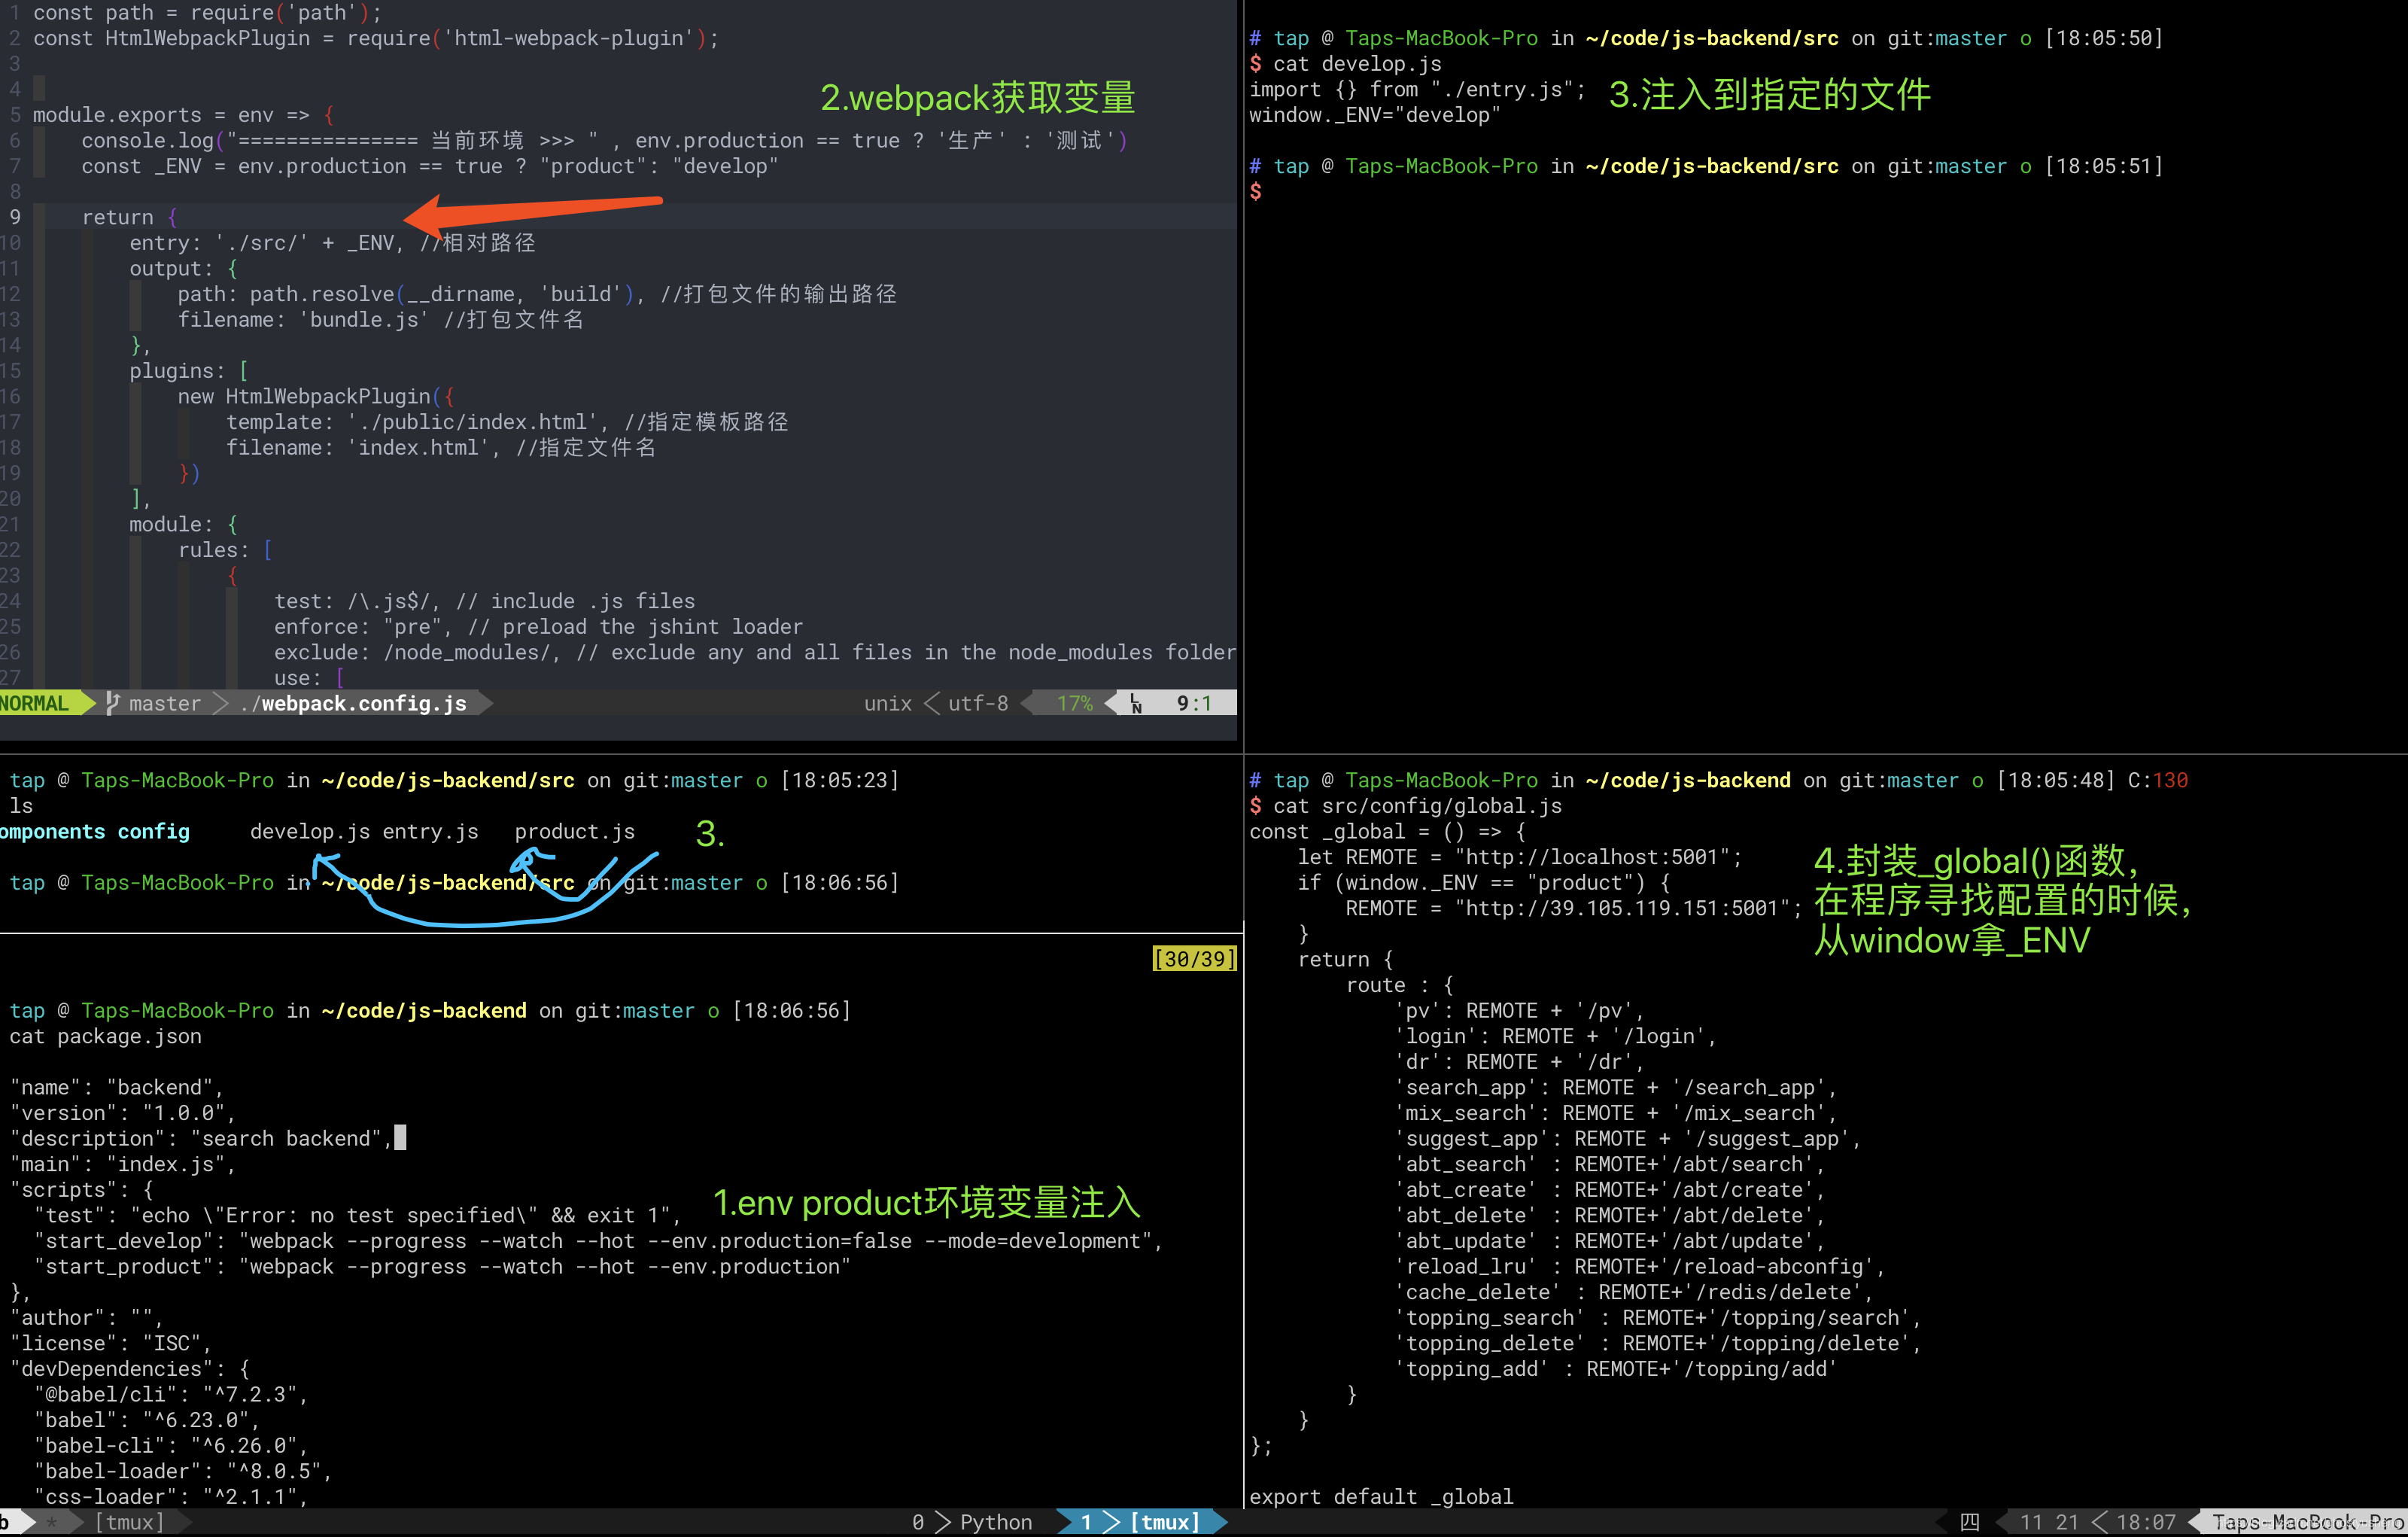
Task: Click the "css-loader": "^2.1.1" dependency
Action: (171, 1497)
